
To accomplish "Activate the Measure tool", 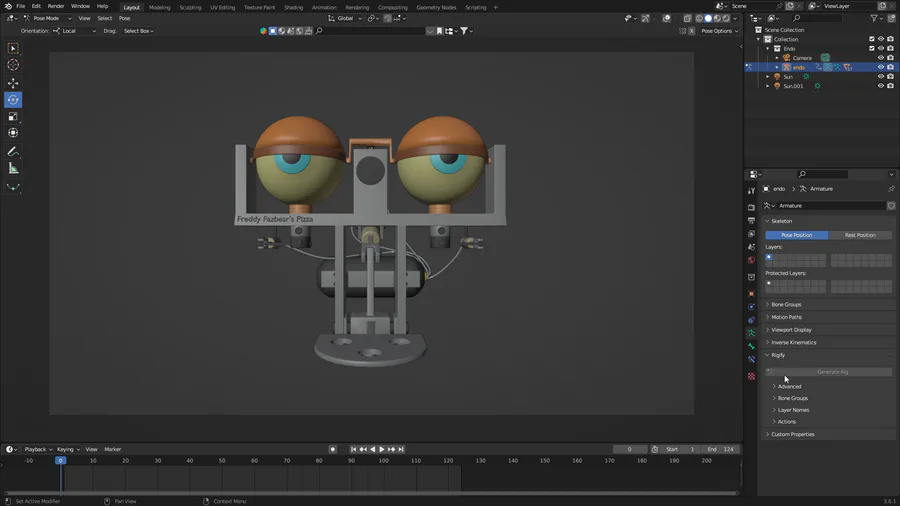I will pyautogui.click(x=13, y=168).
